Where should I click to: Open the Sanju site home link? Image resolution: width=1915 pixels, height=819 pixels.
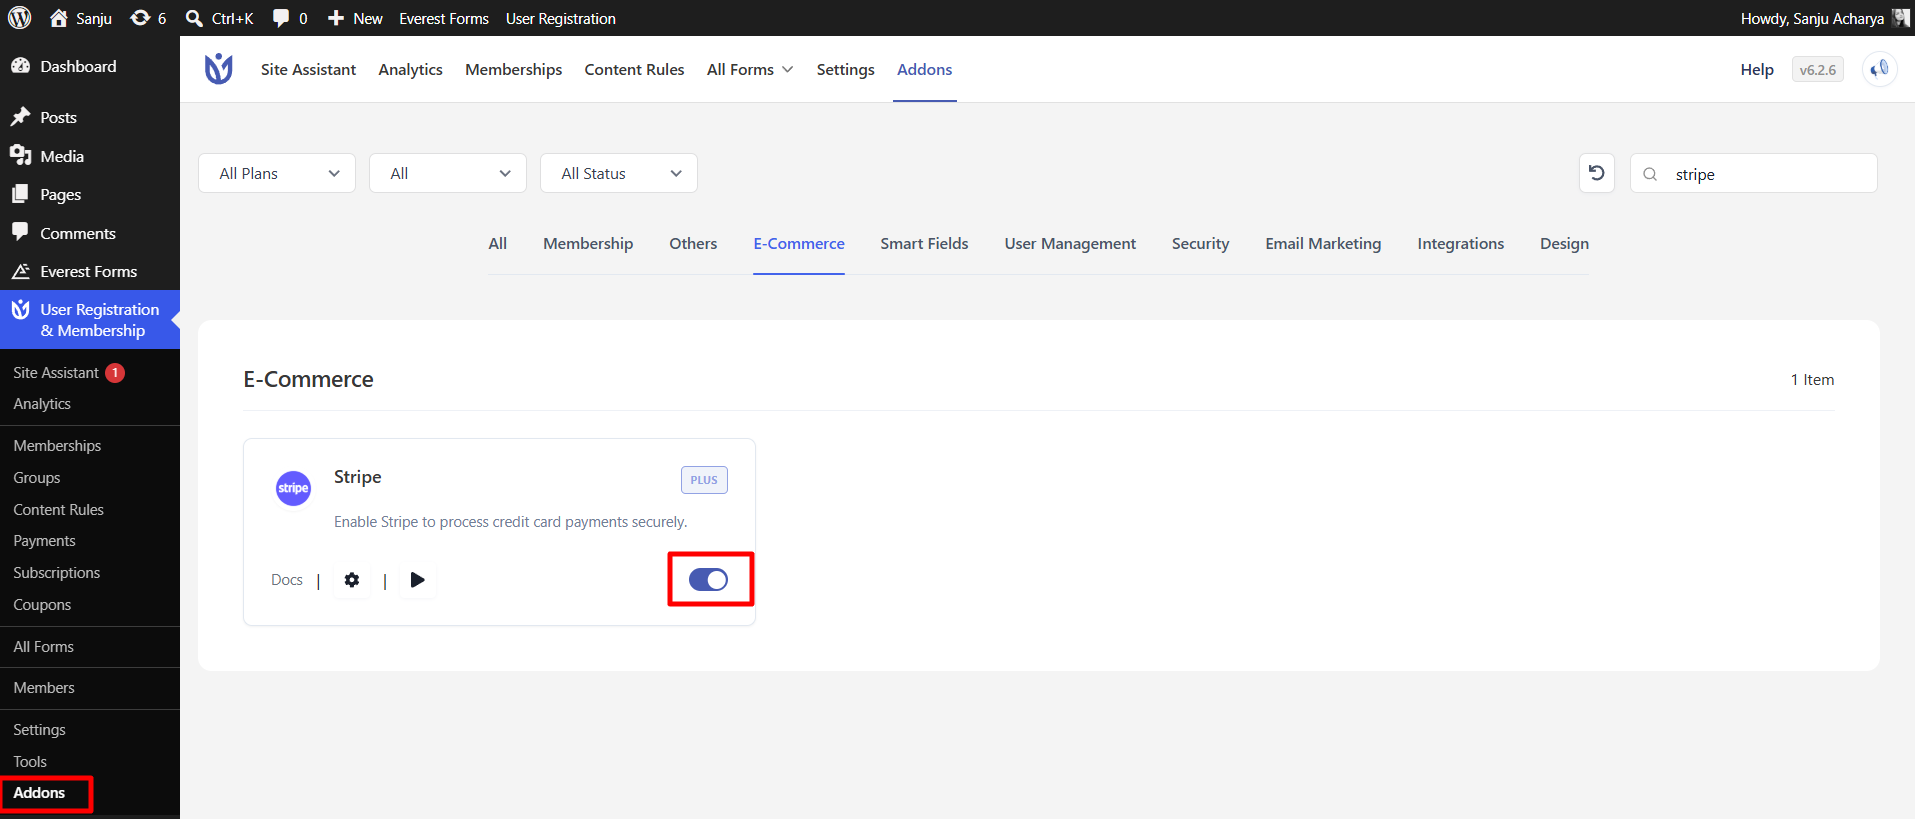[x=81, y=18]
